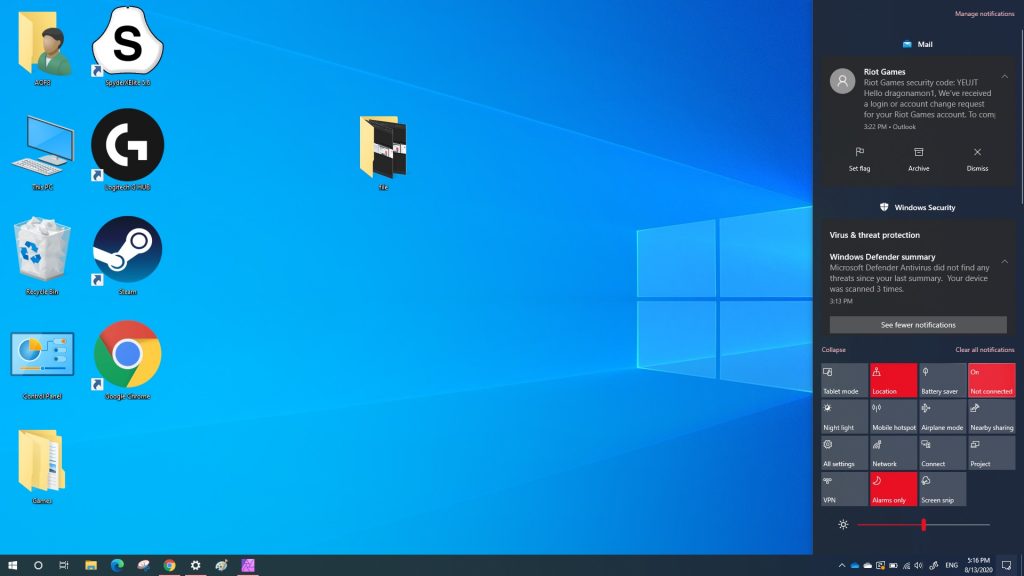
Task: Open Cortana search circle on taskbar
Action: click(x=38, y=566)
